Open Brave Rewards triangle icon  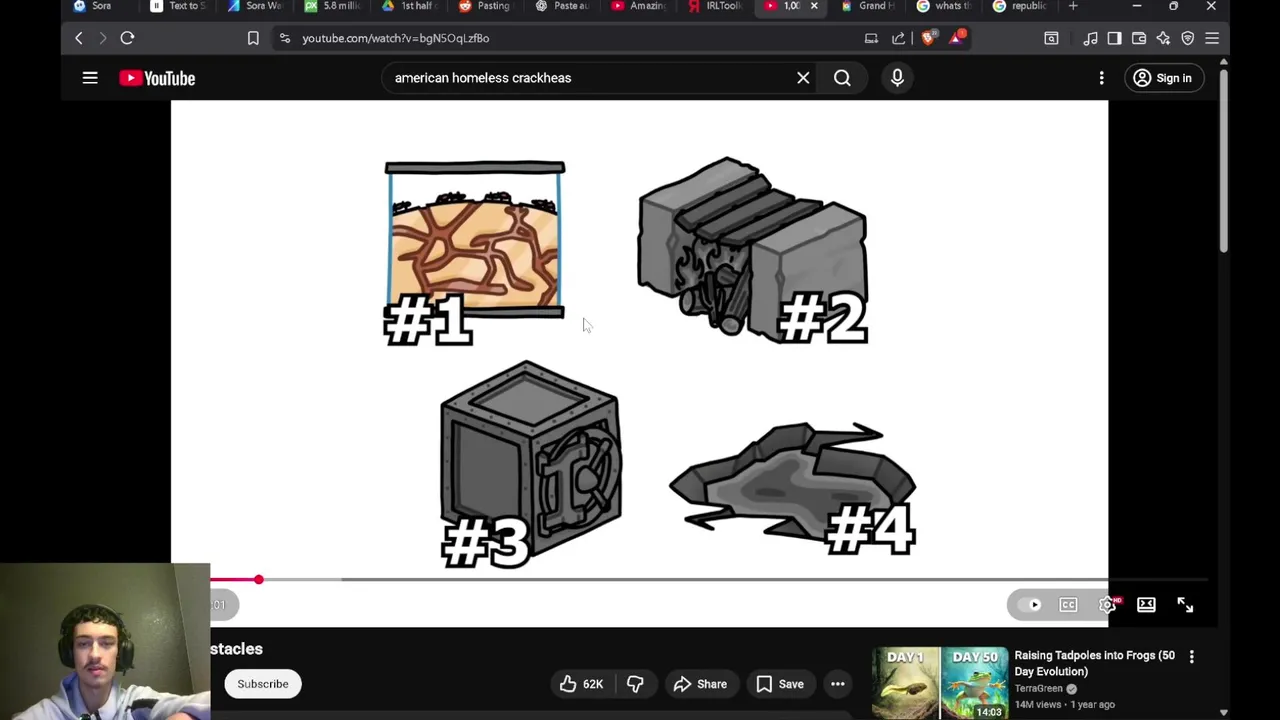point(958,38)
